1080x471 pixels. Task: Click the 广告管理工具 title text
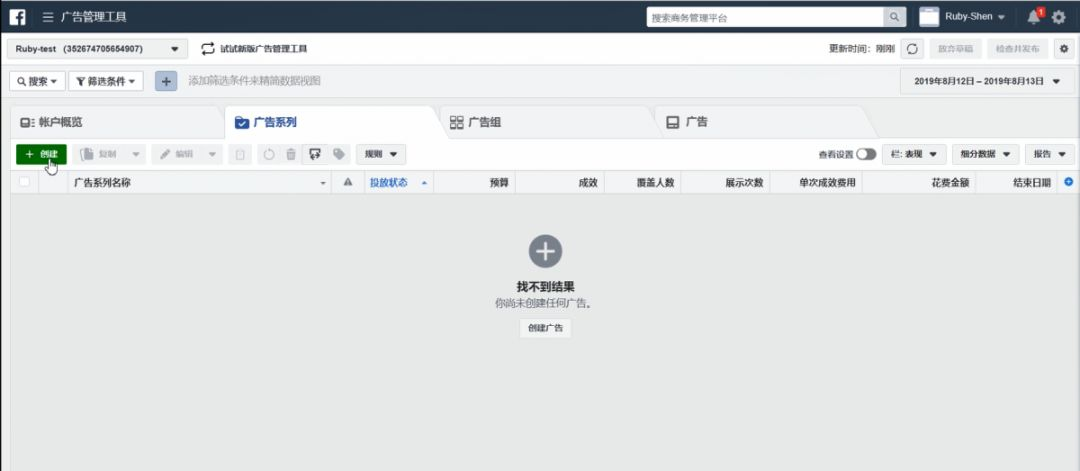click(x=94, y=17)
